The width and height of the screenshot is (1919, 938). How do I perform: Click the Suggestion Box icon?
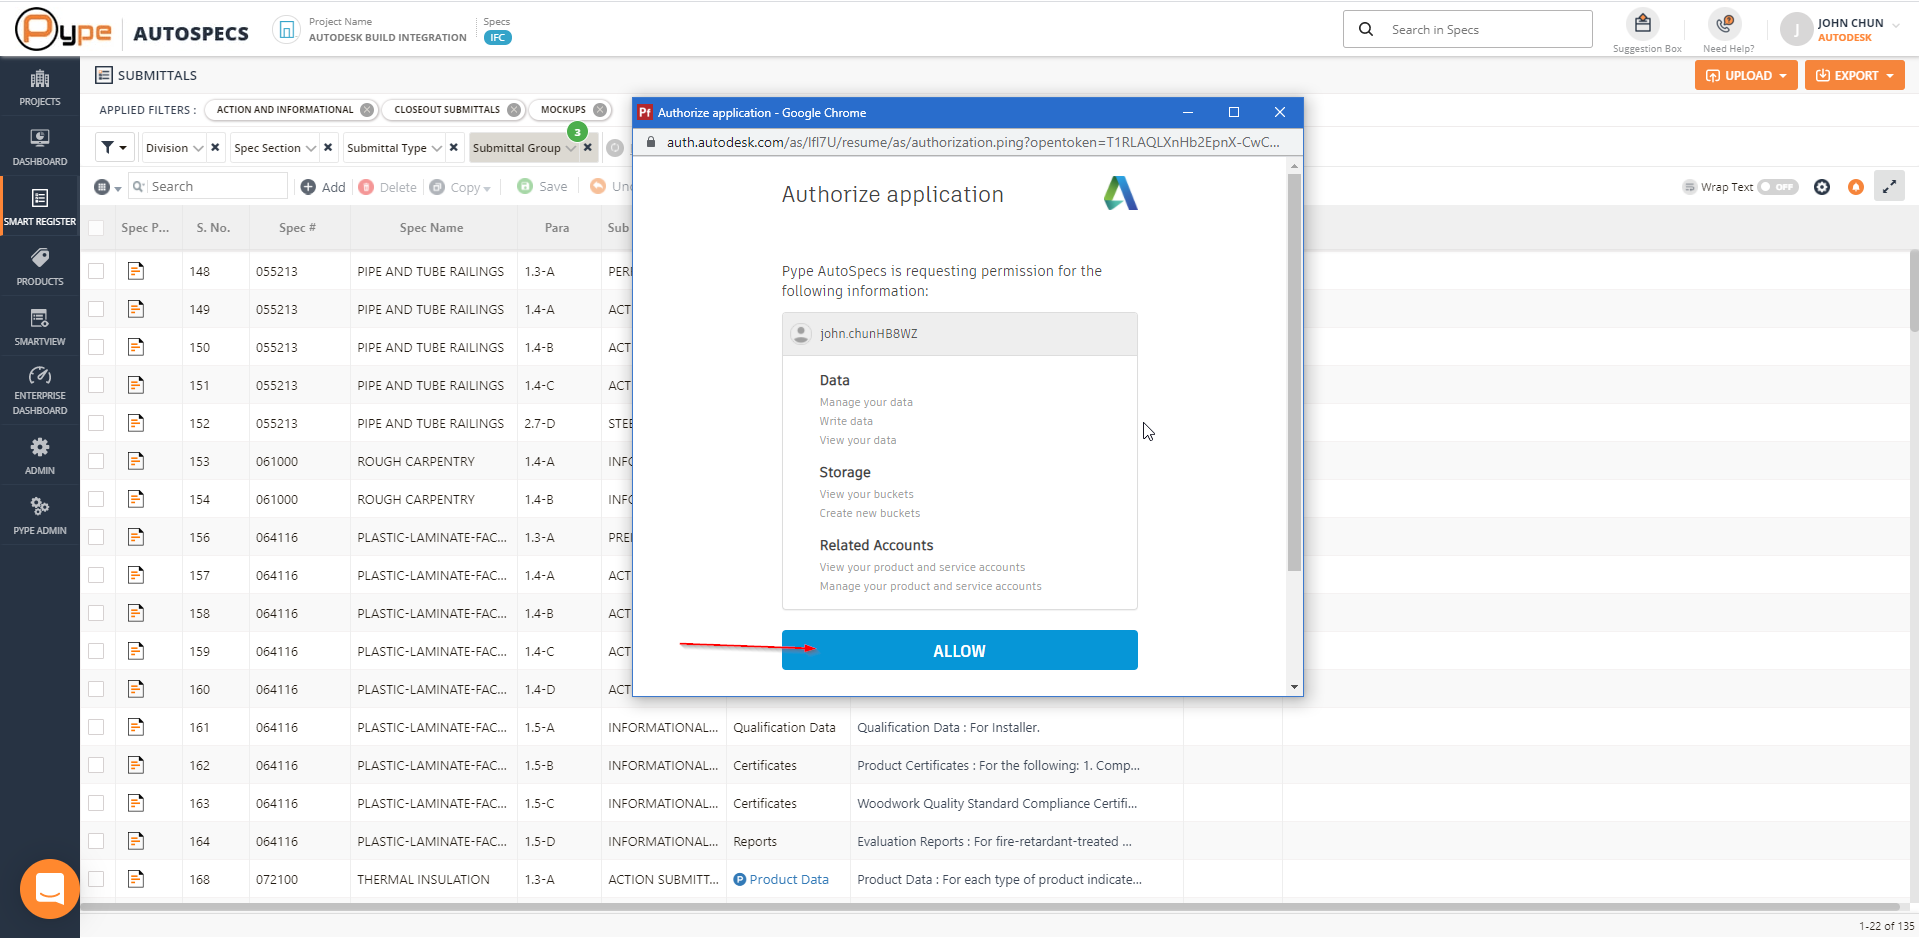[x=1643, y=24]
